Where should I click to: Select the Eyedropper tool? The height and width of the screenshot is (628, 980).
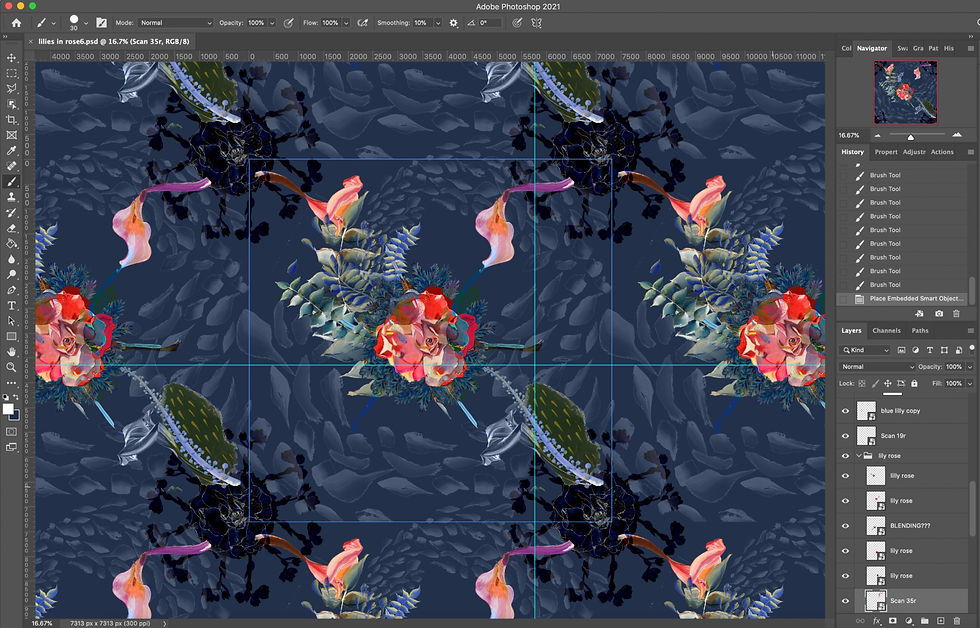click(11, 151)
